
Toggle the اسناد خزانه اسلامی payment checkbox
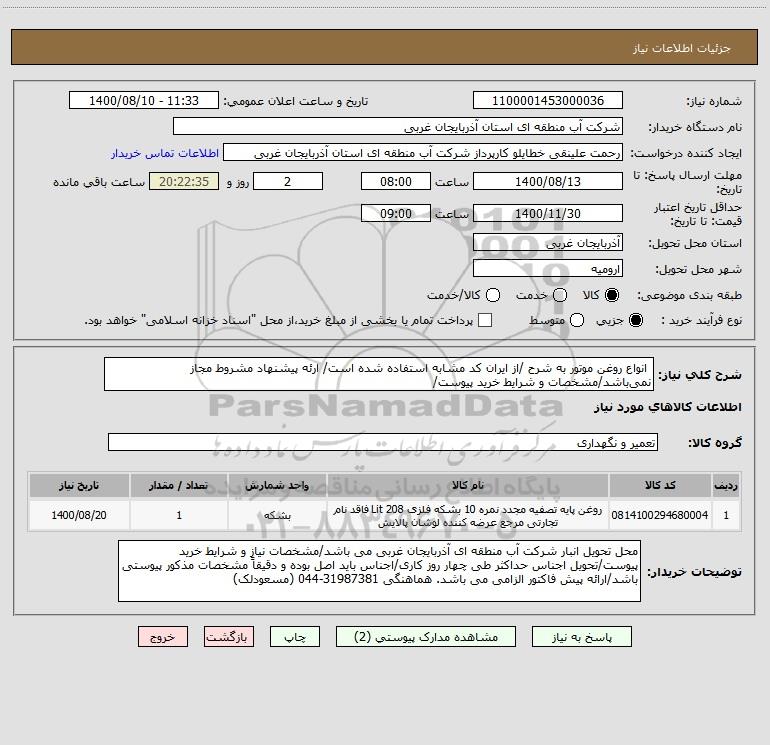click(485, 320)
